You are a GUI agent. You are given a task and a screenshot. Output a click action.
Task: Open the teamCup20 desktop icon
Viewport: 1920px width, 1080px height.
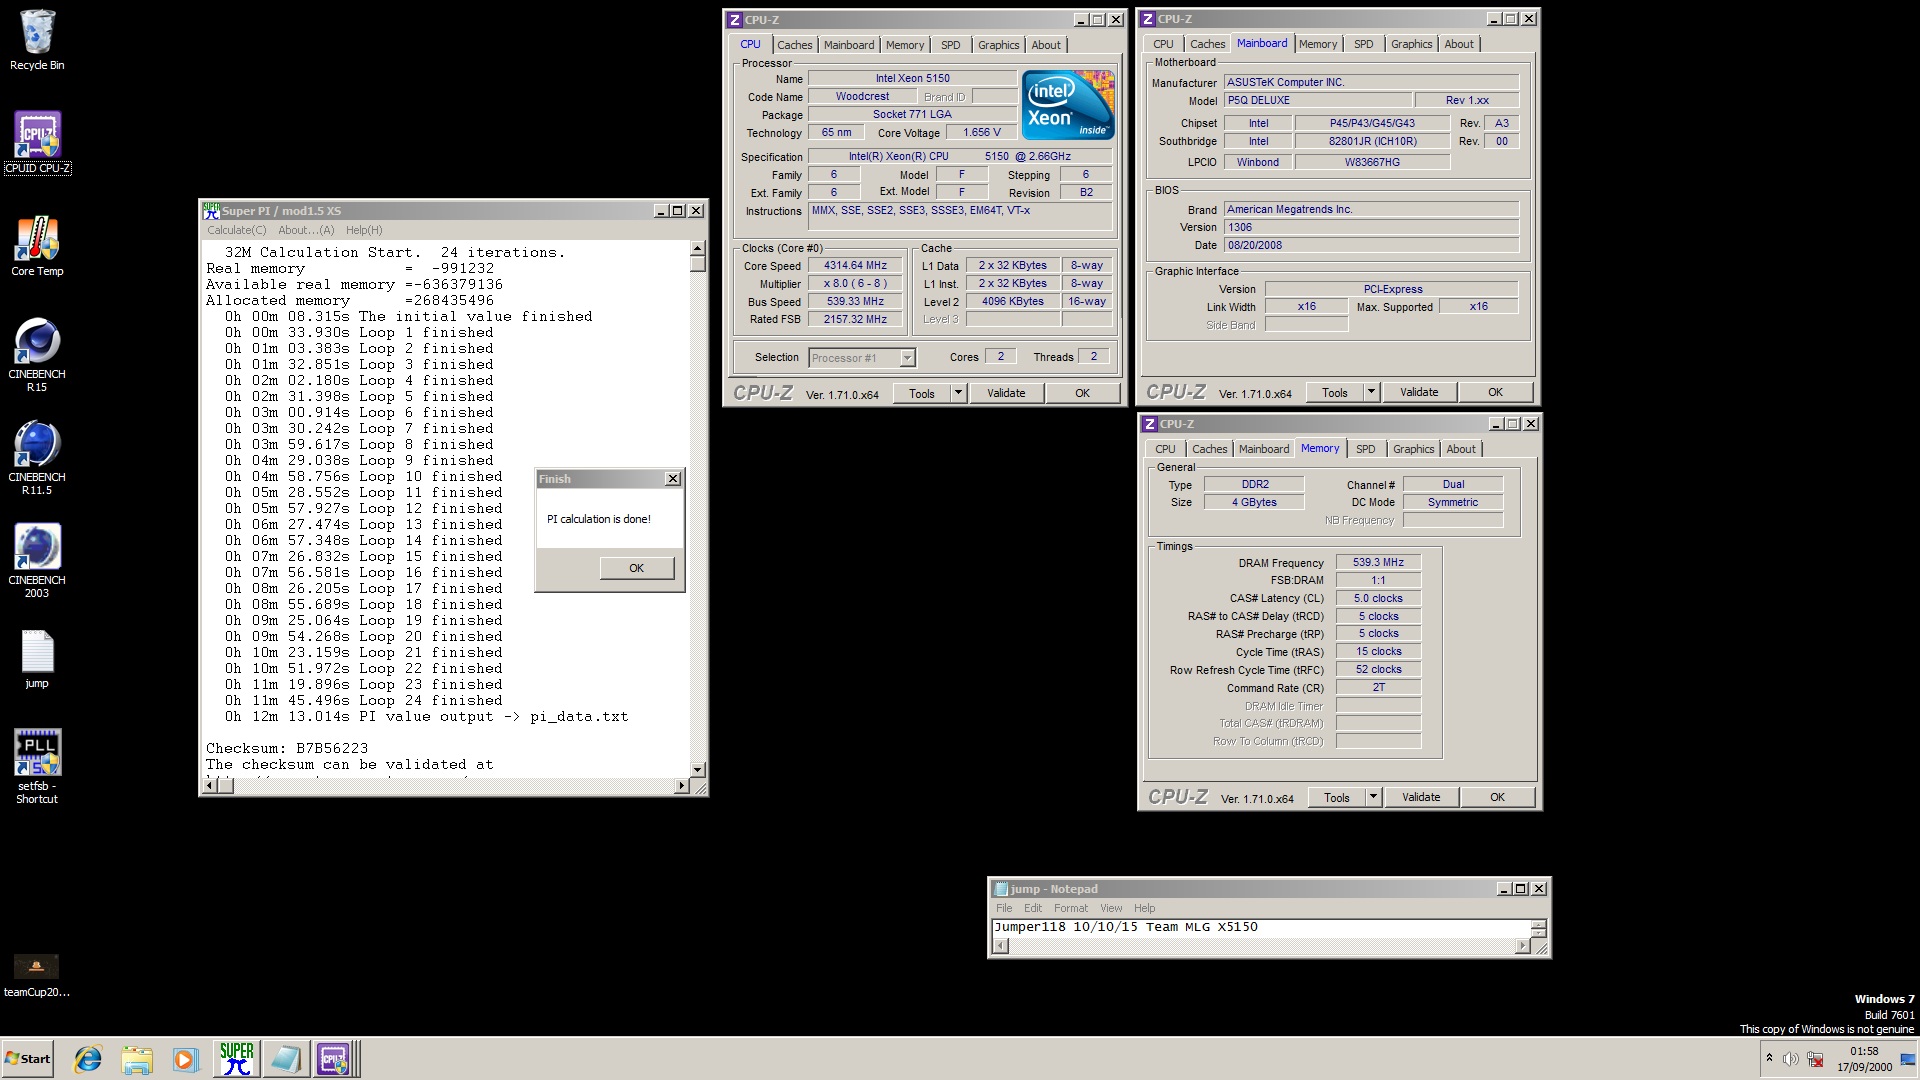[37, 975]
